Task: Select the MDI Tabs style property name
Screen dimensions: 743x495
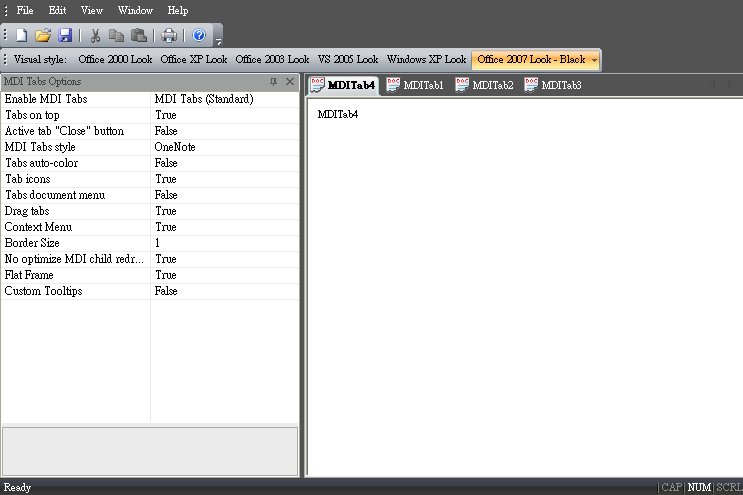Action: [40, 147]
